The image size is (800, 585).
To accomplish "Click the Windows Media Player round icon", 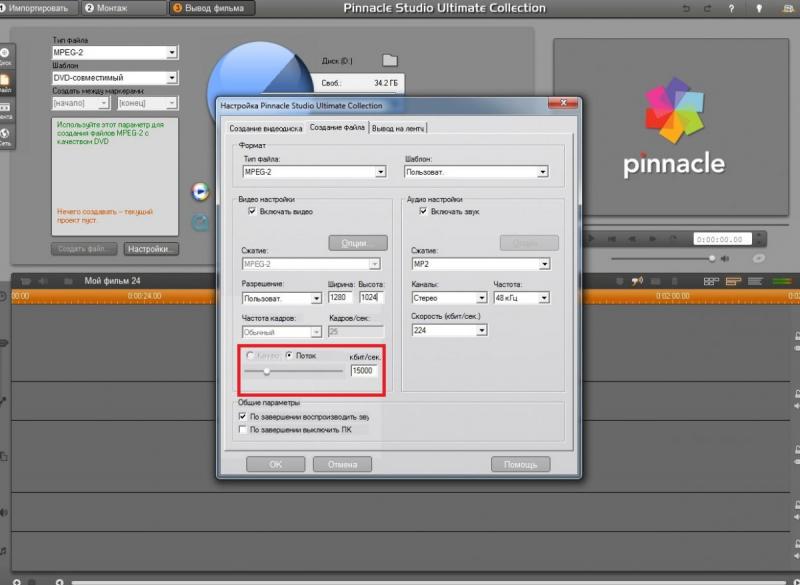I will [200, 191].
